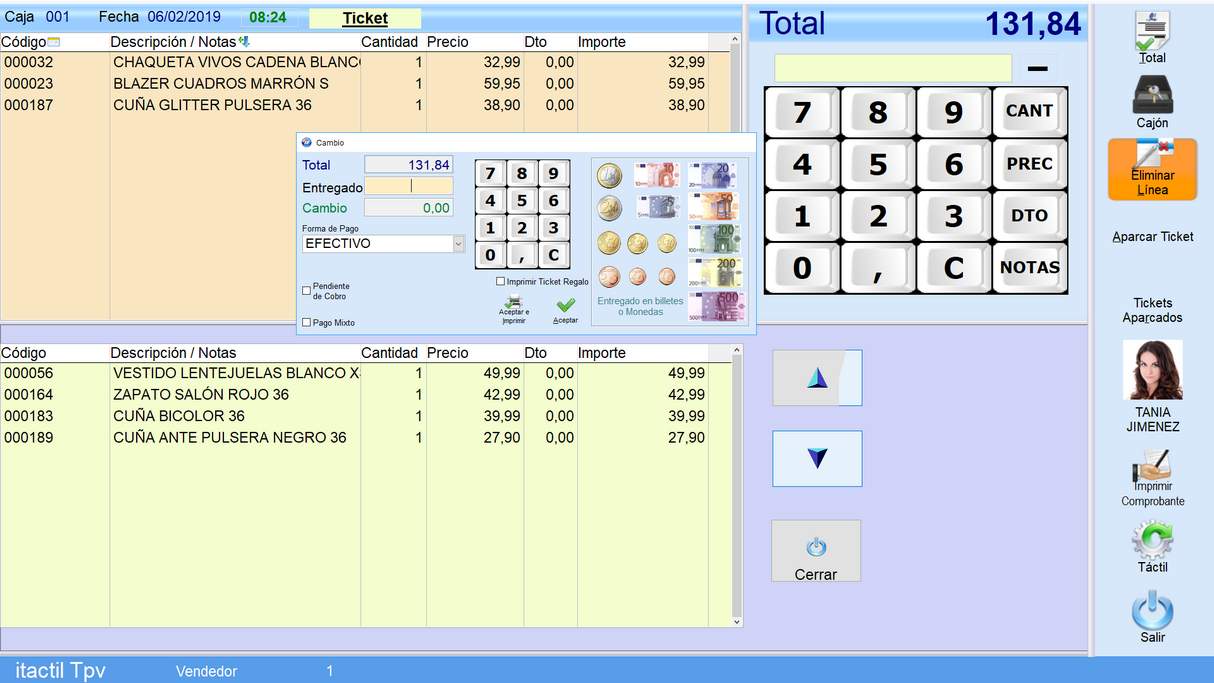This screenshot has height=683, width=1214.
Task: Click Aparcar Ticket
Action: click(x=1152, y=237)
